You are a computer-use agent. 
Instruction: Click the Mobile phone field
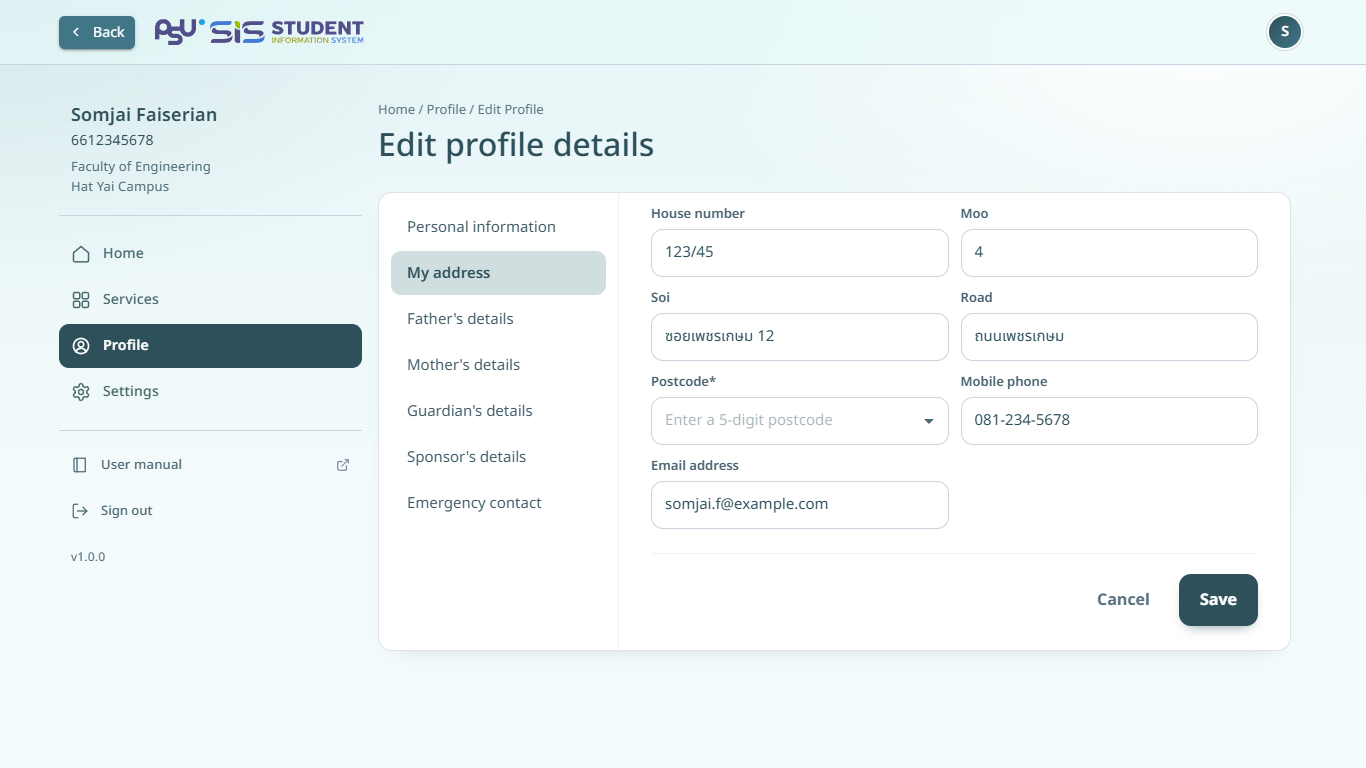[x=1109, y=421]
